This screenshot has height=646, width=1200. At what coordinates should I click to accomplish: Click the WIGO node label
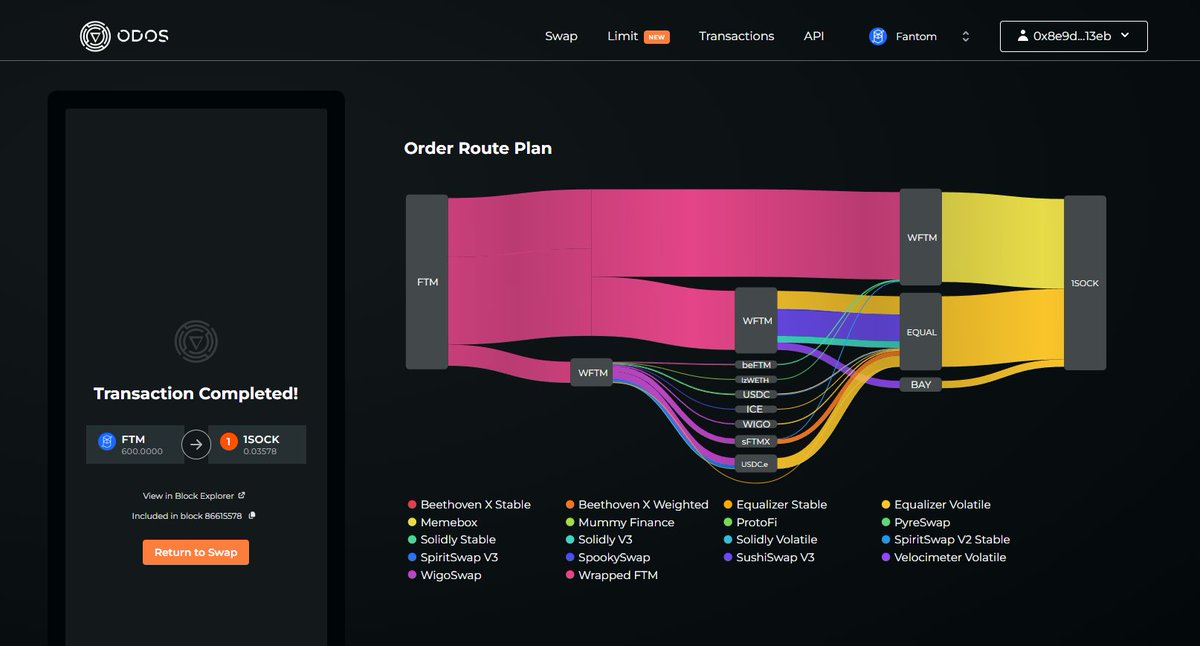click(757, 424)
